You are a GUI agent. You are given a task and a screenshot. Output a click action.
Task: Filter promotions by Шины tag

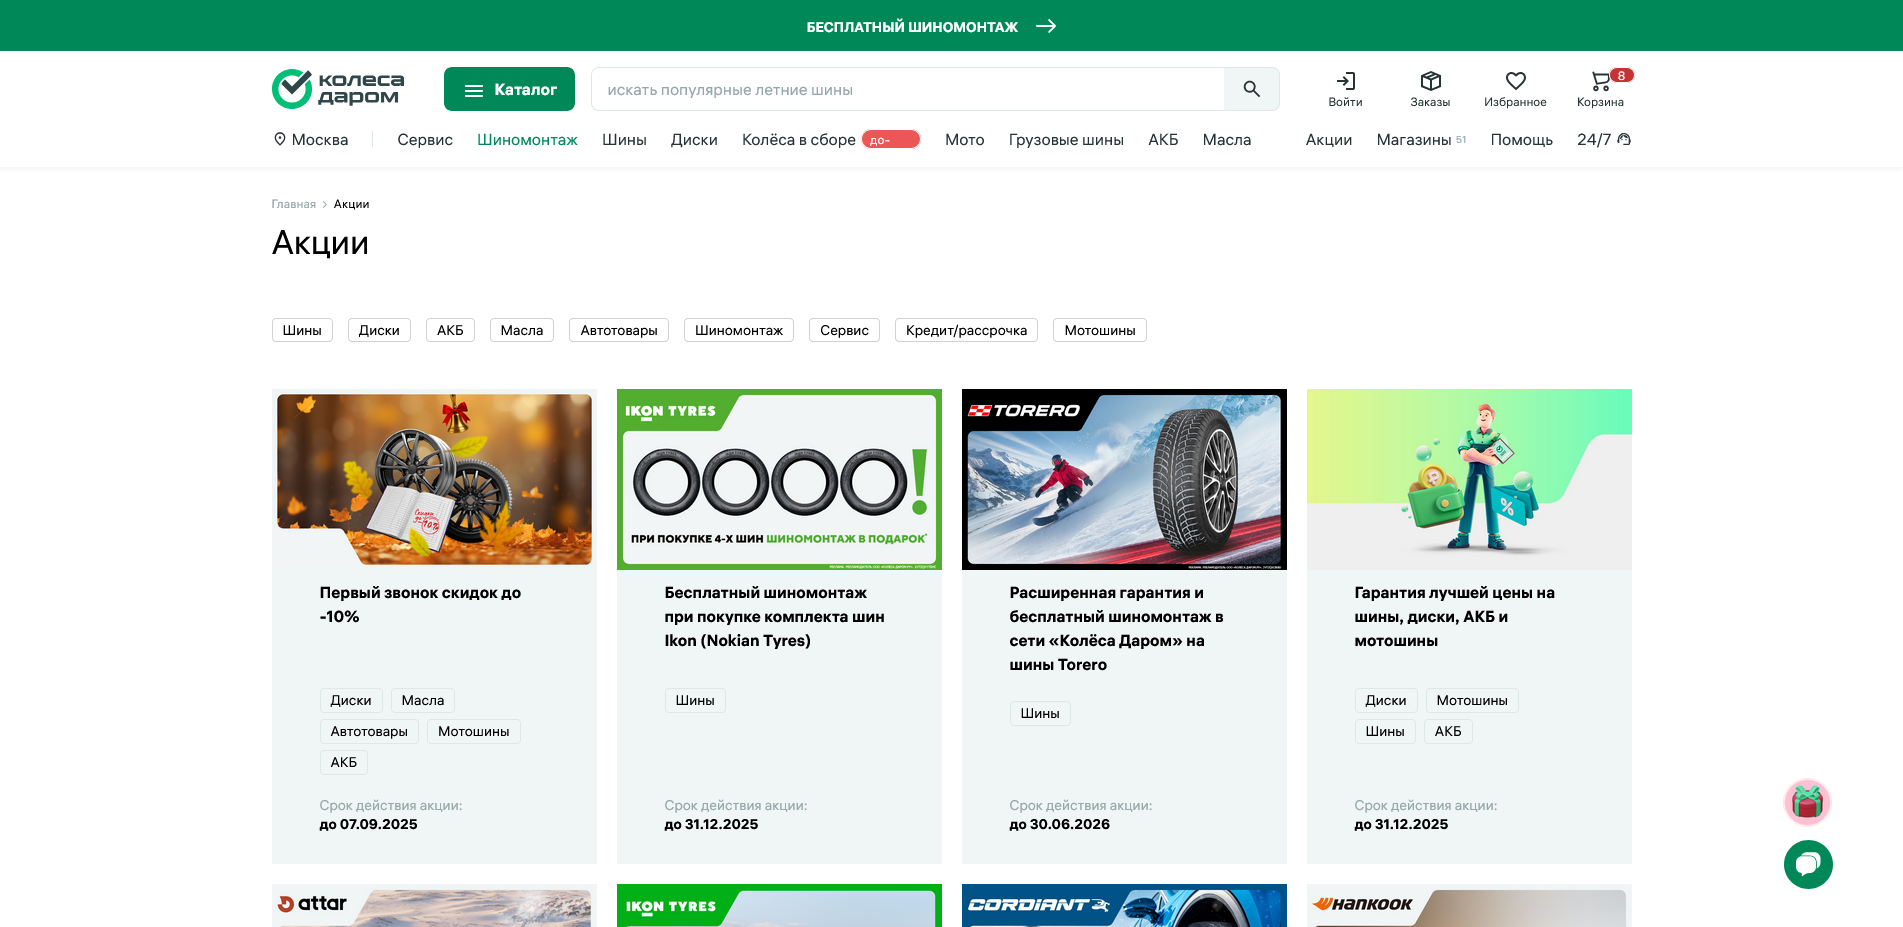[302, 330]
